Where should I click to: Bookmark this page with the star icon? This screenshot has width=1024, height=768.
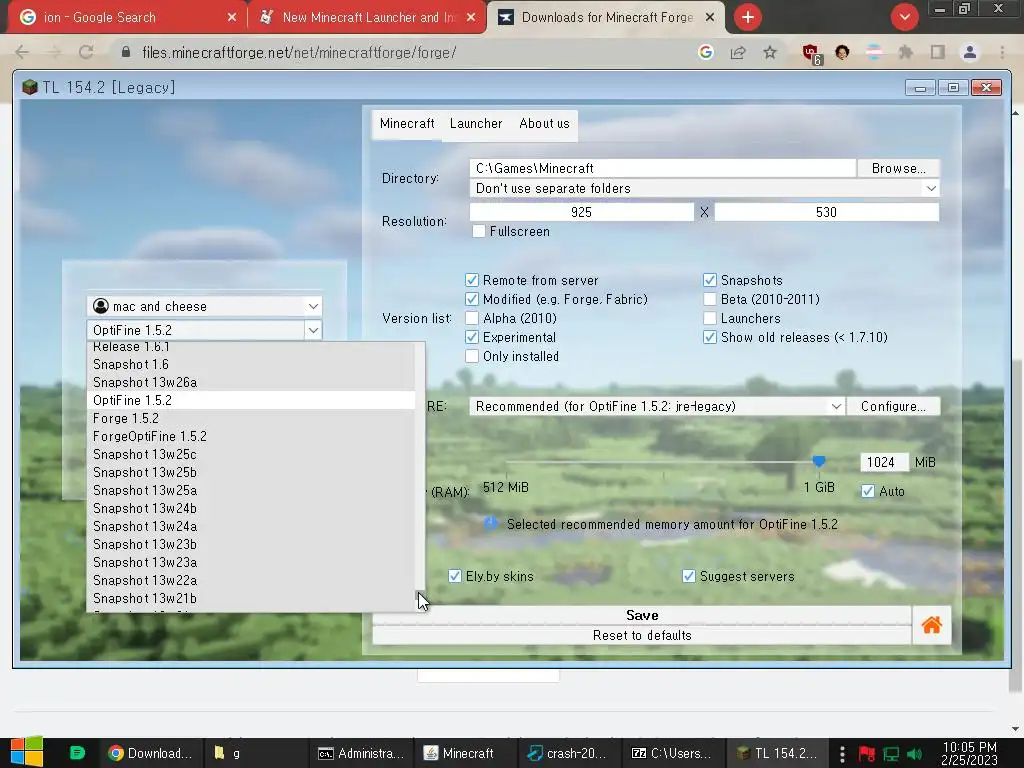tap(770, 53)
